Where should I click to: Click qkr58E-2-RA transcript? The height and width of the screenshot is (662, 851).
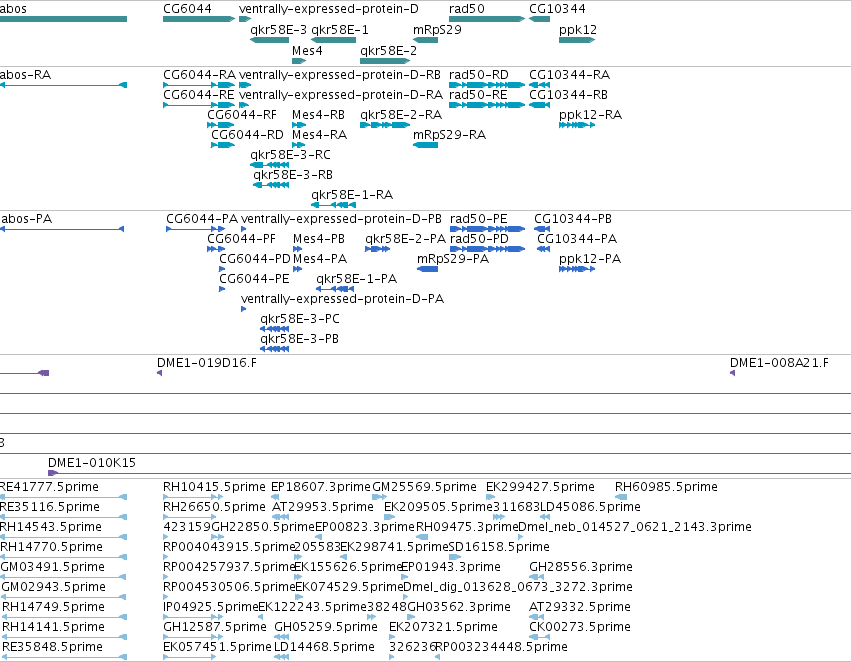[385, 125]
